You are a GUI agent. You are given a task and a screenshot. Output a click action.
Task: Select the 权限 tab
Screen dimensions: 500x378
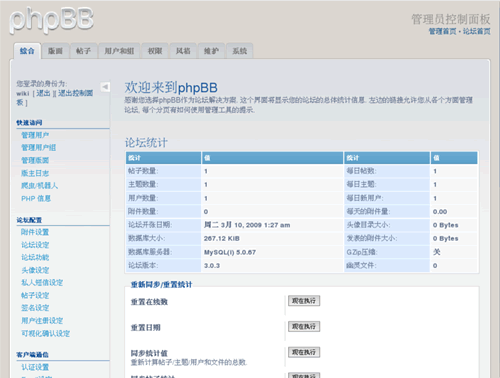click(155, 51)
